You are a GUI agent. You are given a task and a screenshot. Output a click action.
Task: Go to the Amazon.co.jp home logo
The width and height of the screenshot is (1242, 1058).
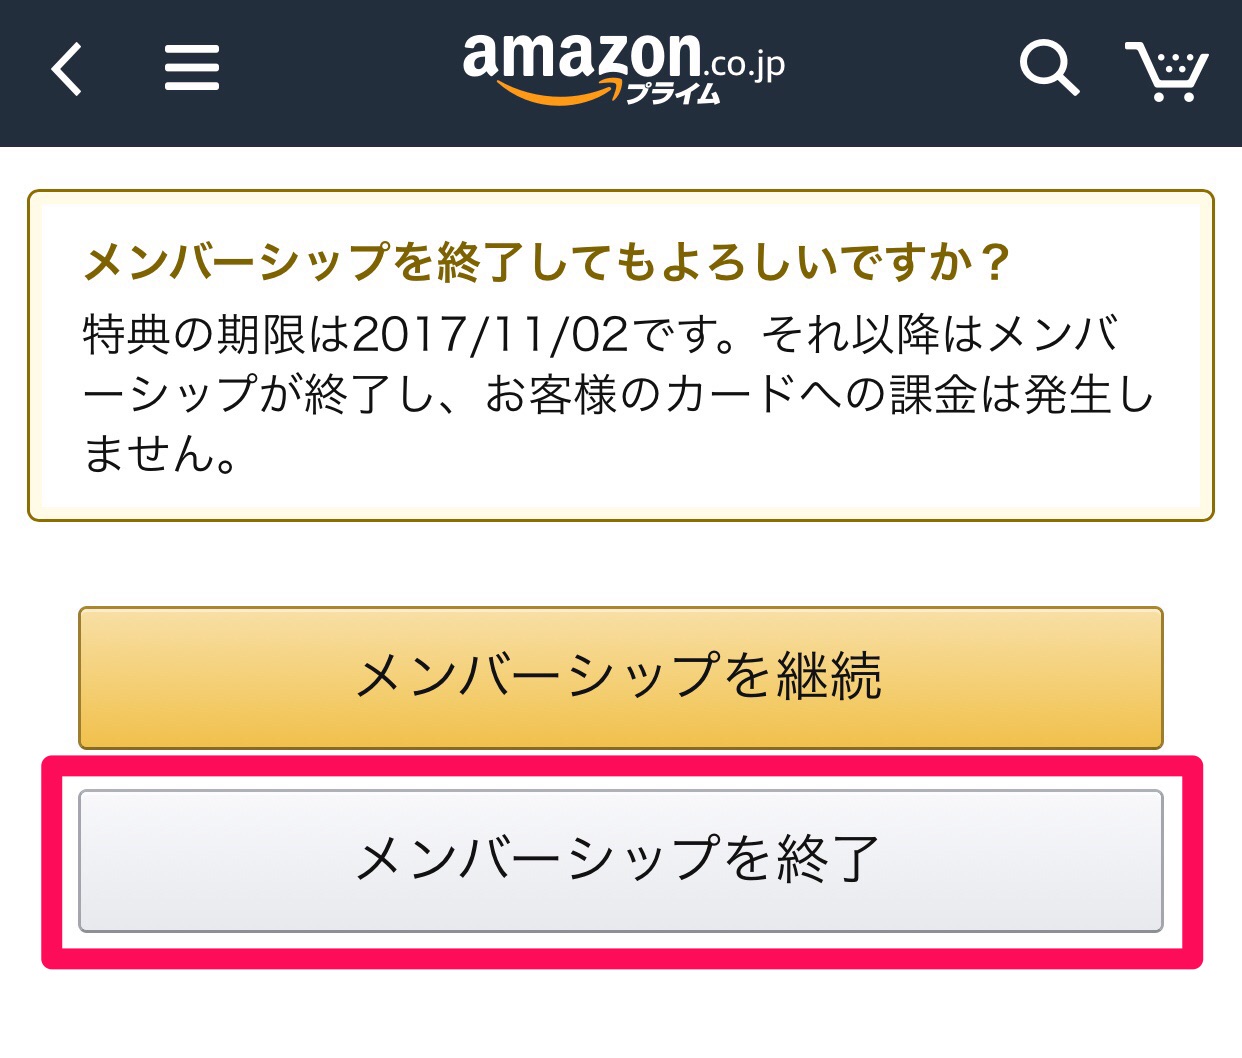click(x=580, y=57)
